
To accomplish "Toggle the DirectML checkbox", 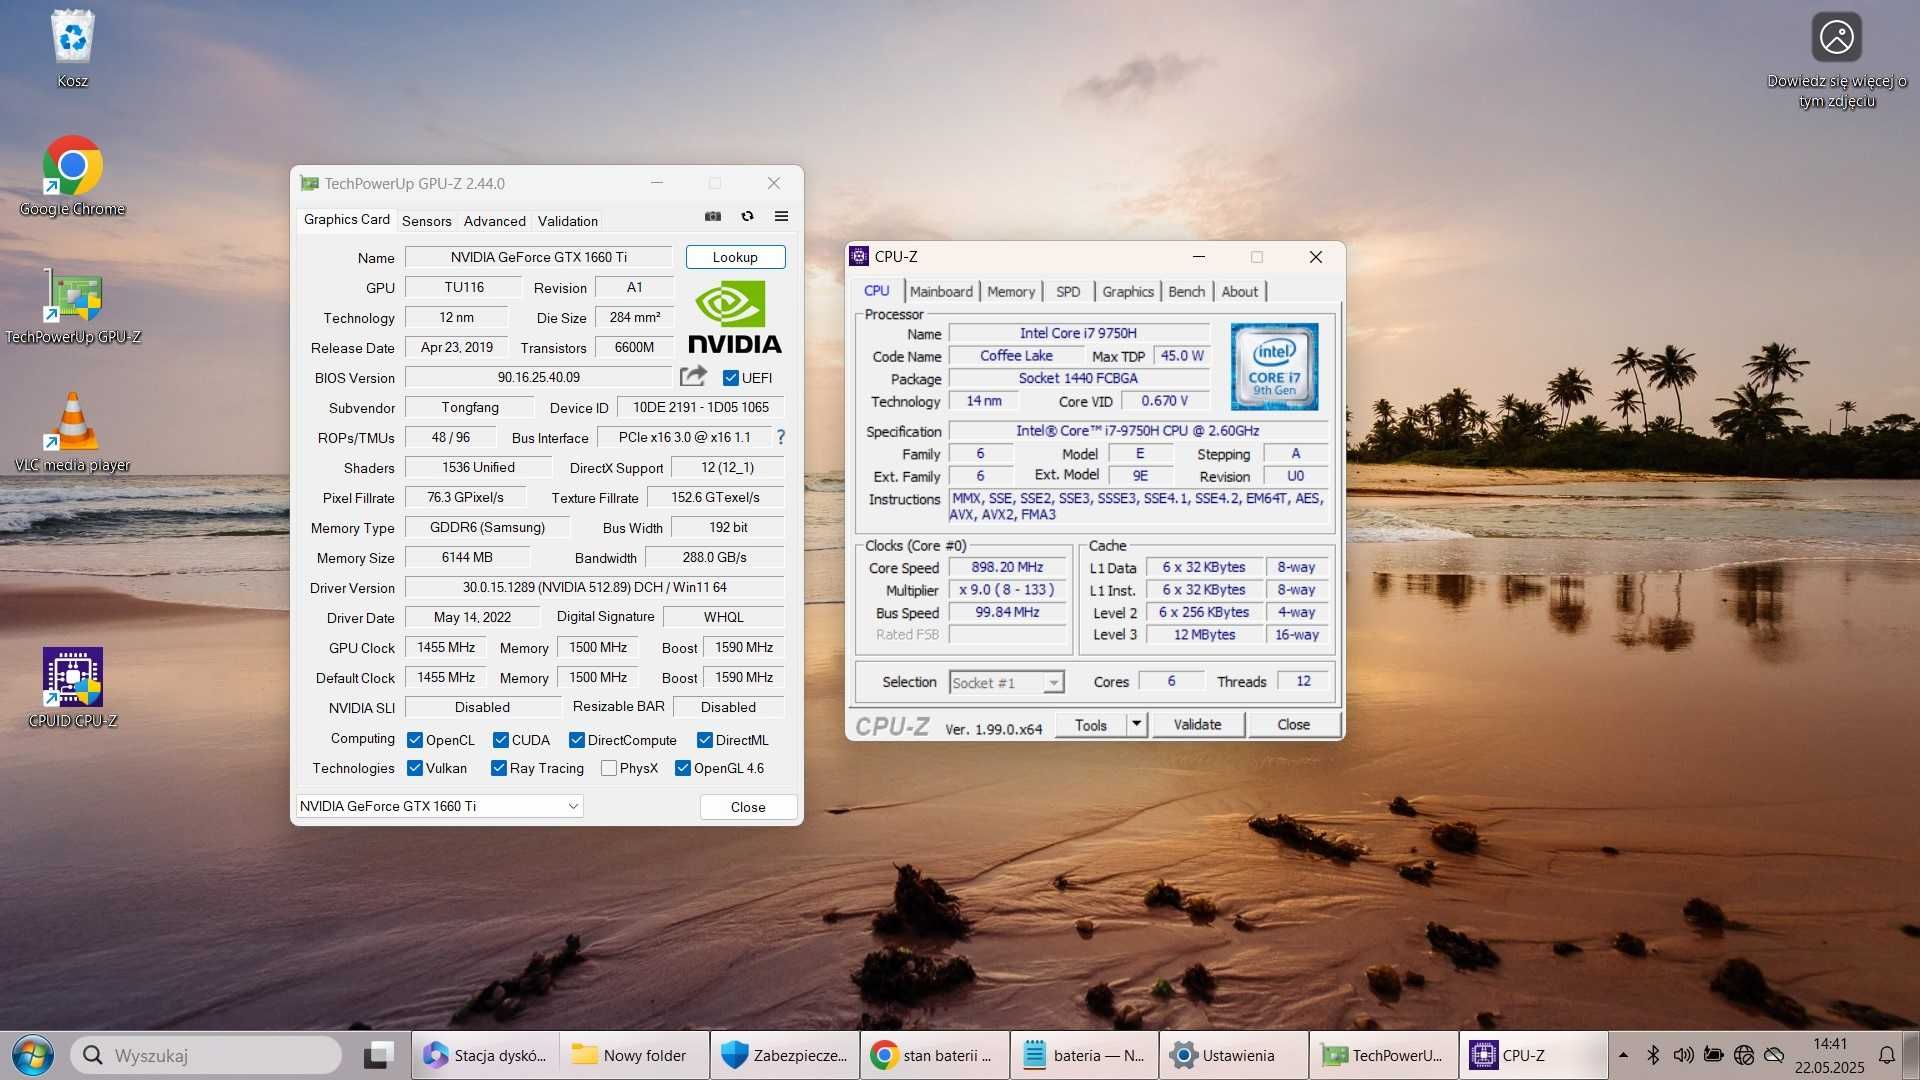I will 705,740.
